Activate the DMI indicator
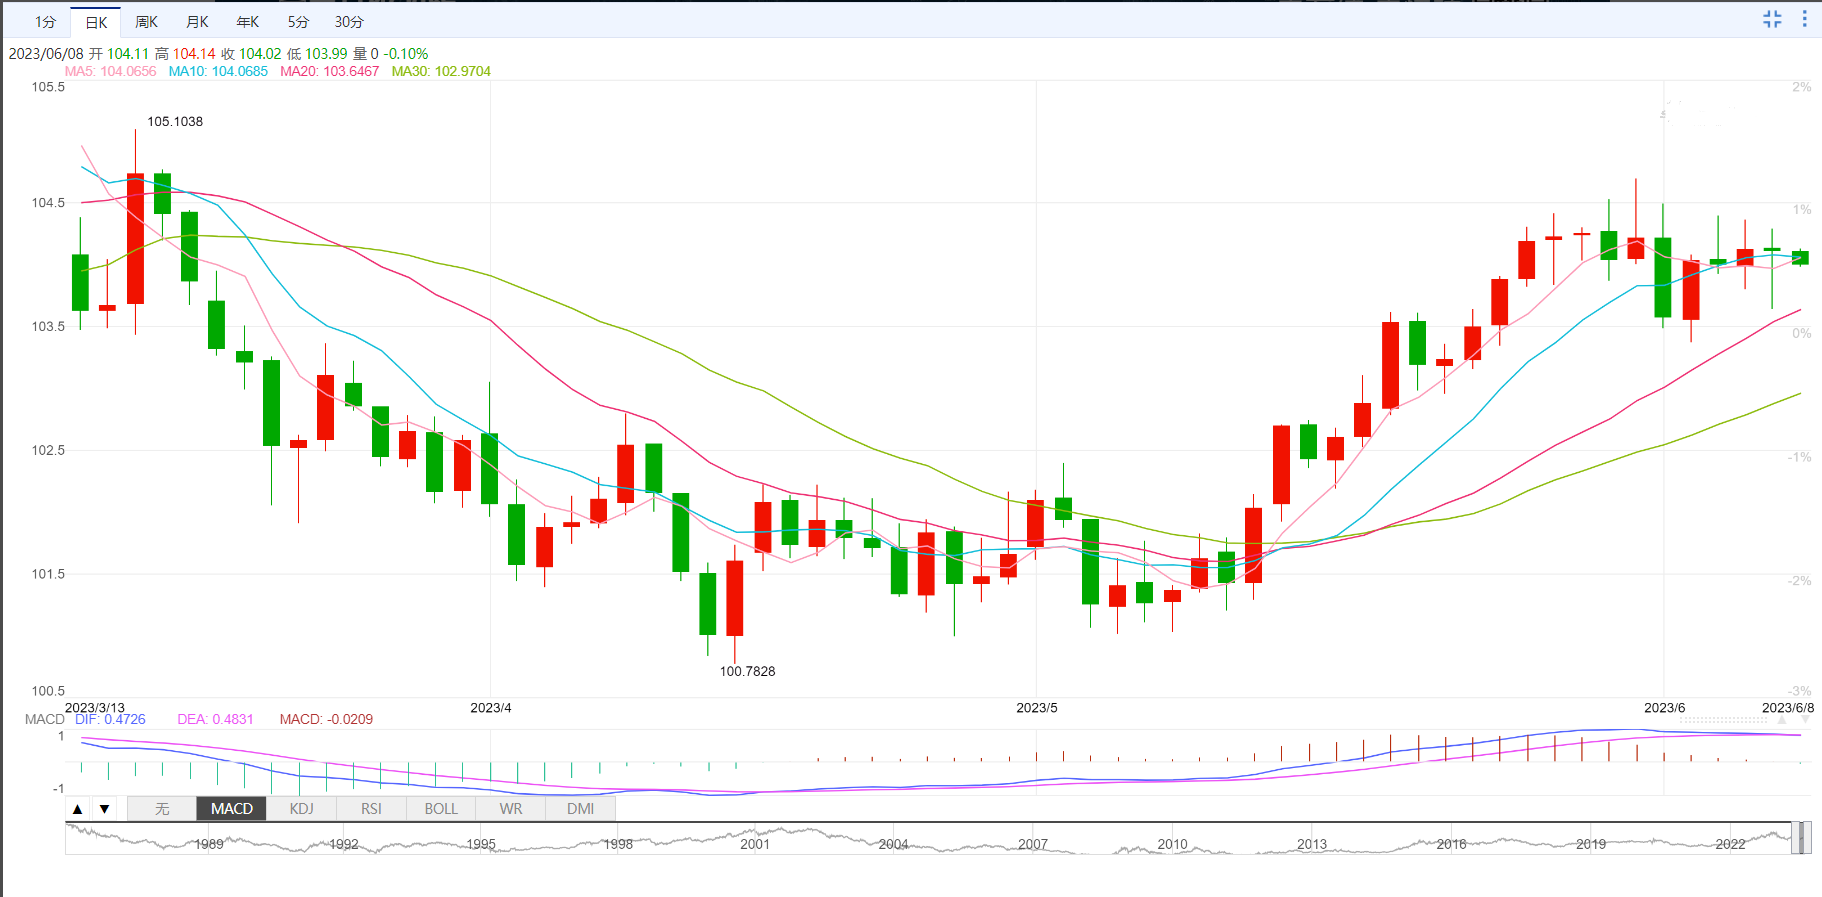The height and width of the screenshot is (897, 1822). pyautogui.click(x=580, y=809)
